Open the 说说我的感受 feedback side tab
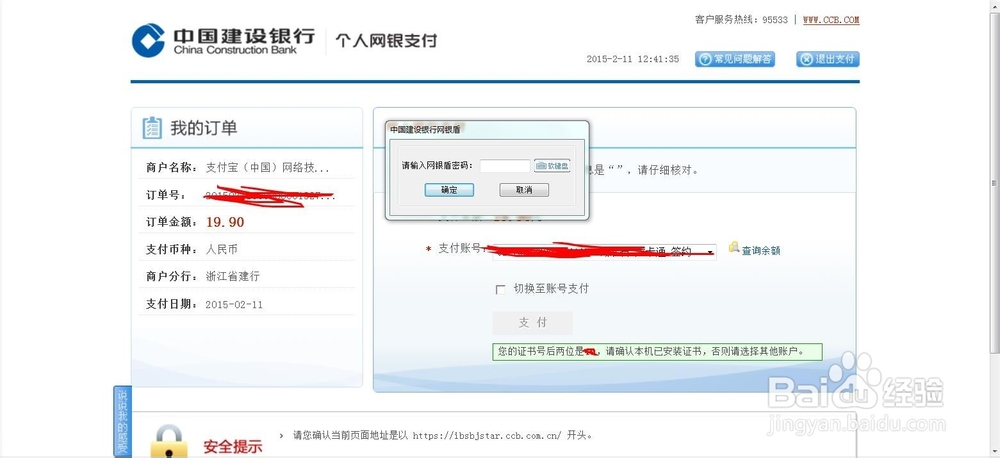This screenshot has height=458, width=1000. [121, 421]
